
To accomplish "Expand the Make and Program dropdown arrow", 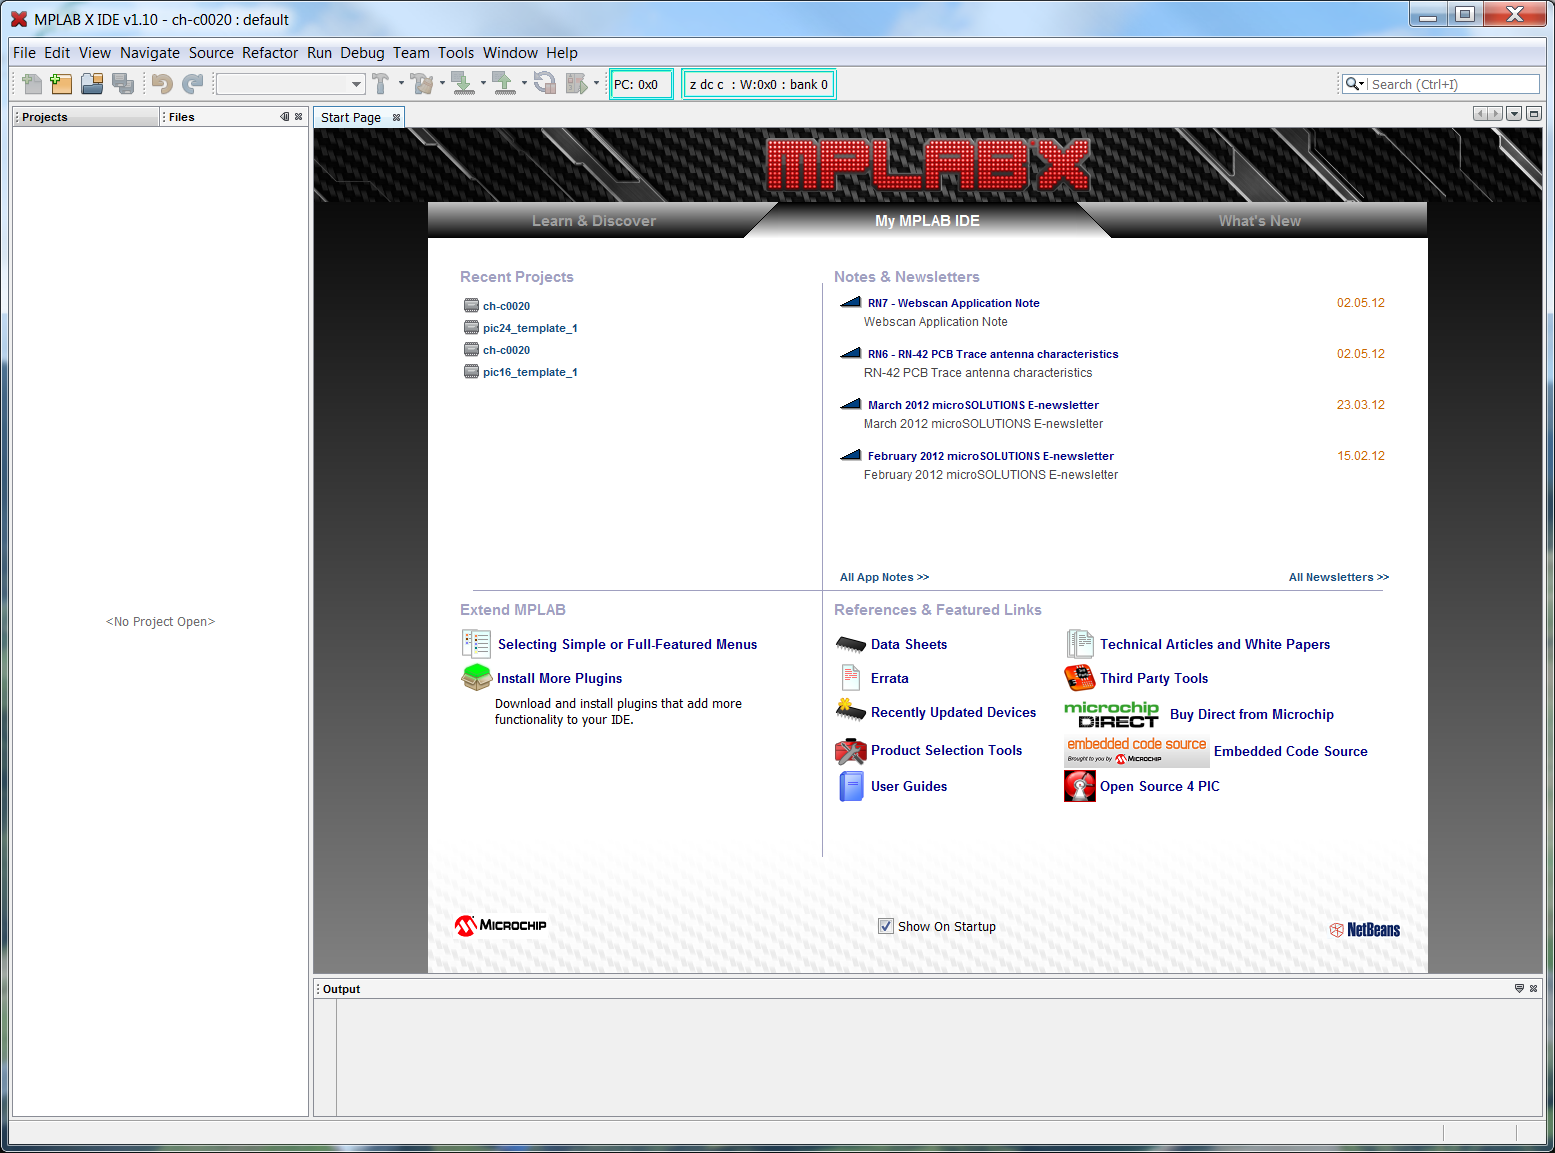I will (483, 84).
